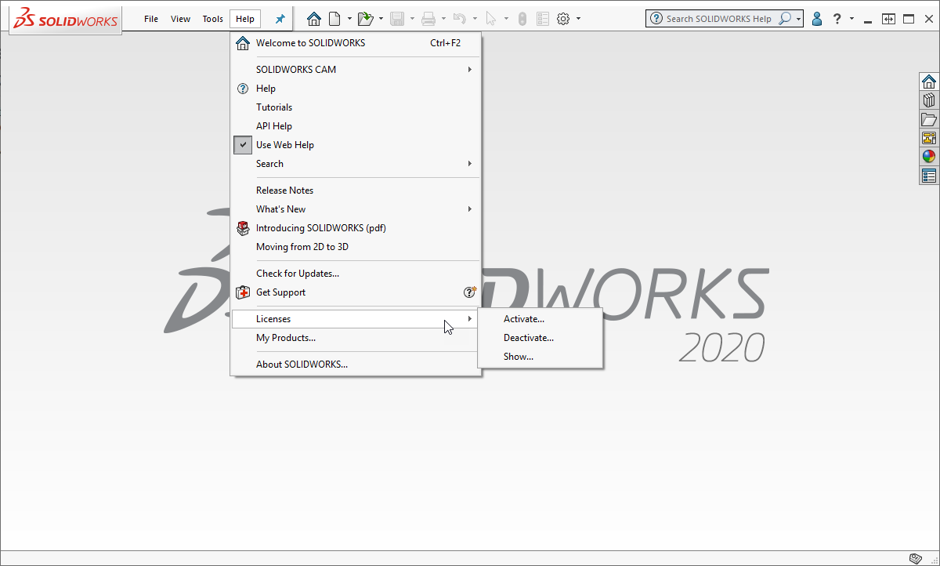
Task: Choose Check for Updates...
Action: 356,273
